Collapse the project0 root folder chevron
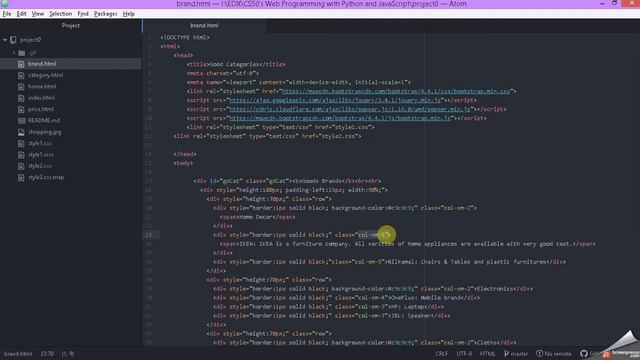 pos(5,40)
